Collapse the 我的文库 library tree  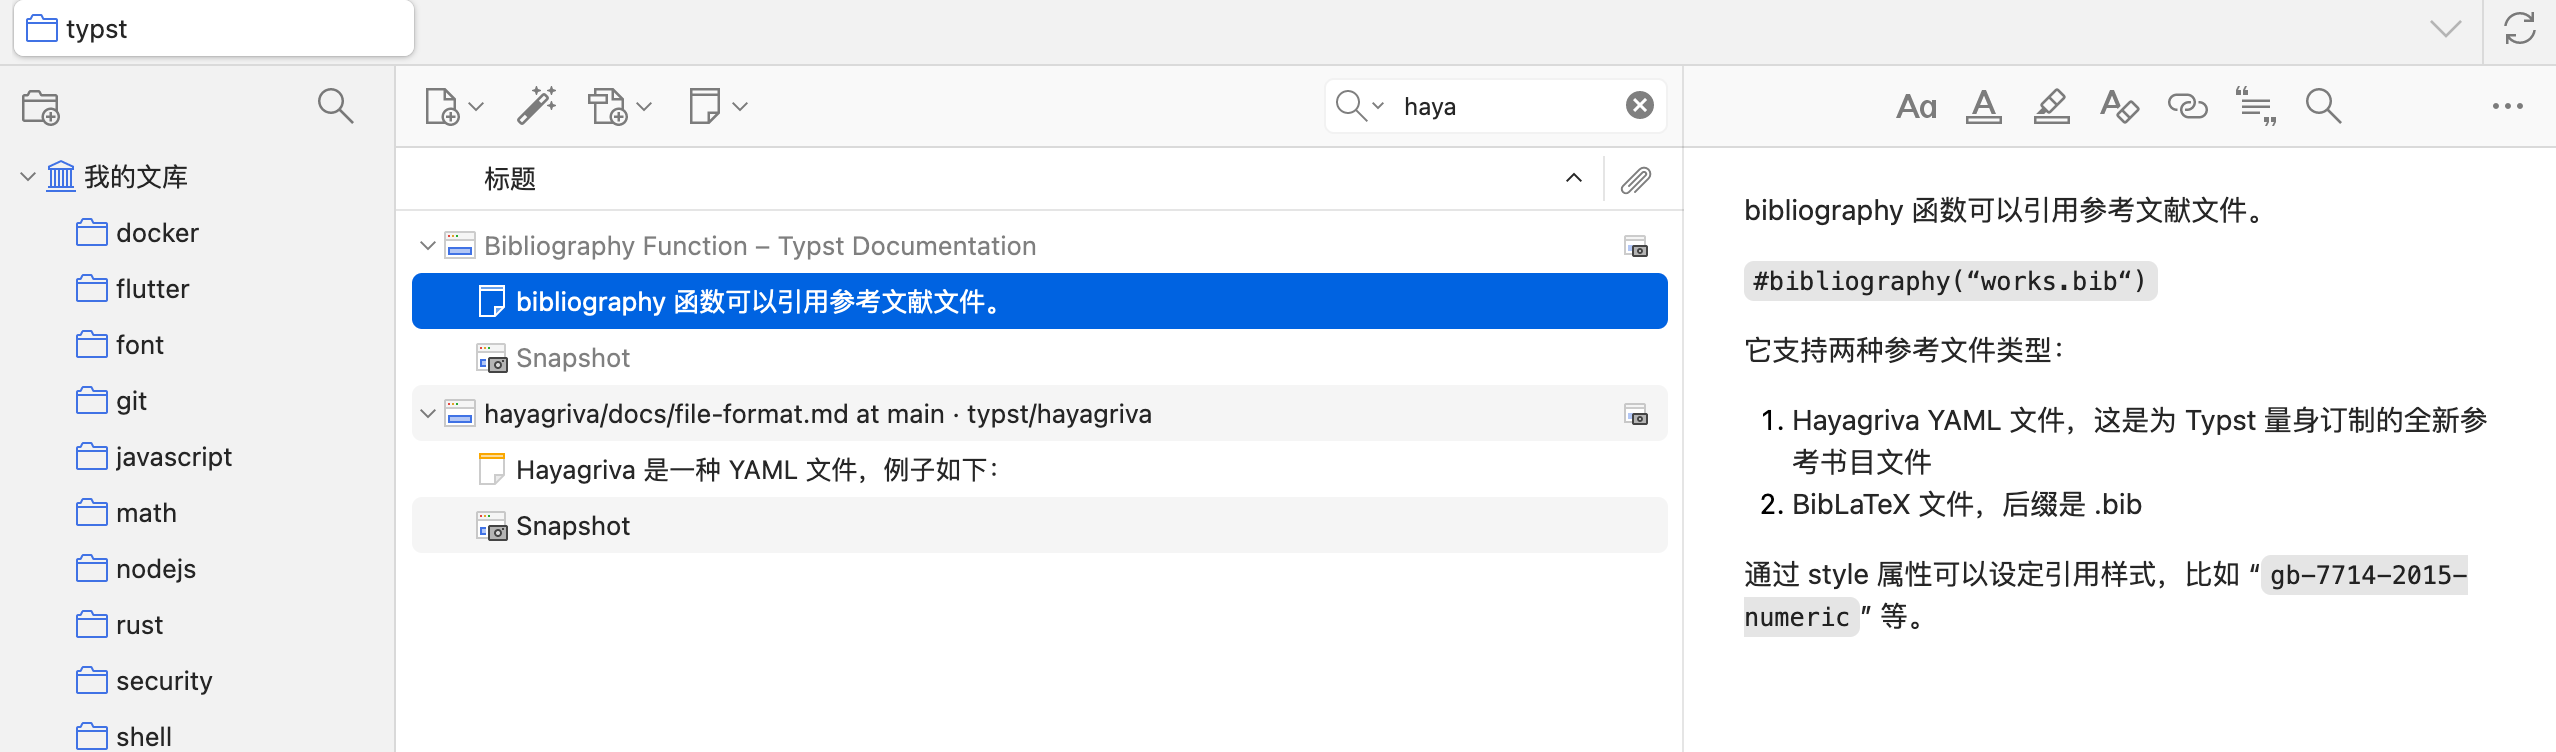click(28, 177)
